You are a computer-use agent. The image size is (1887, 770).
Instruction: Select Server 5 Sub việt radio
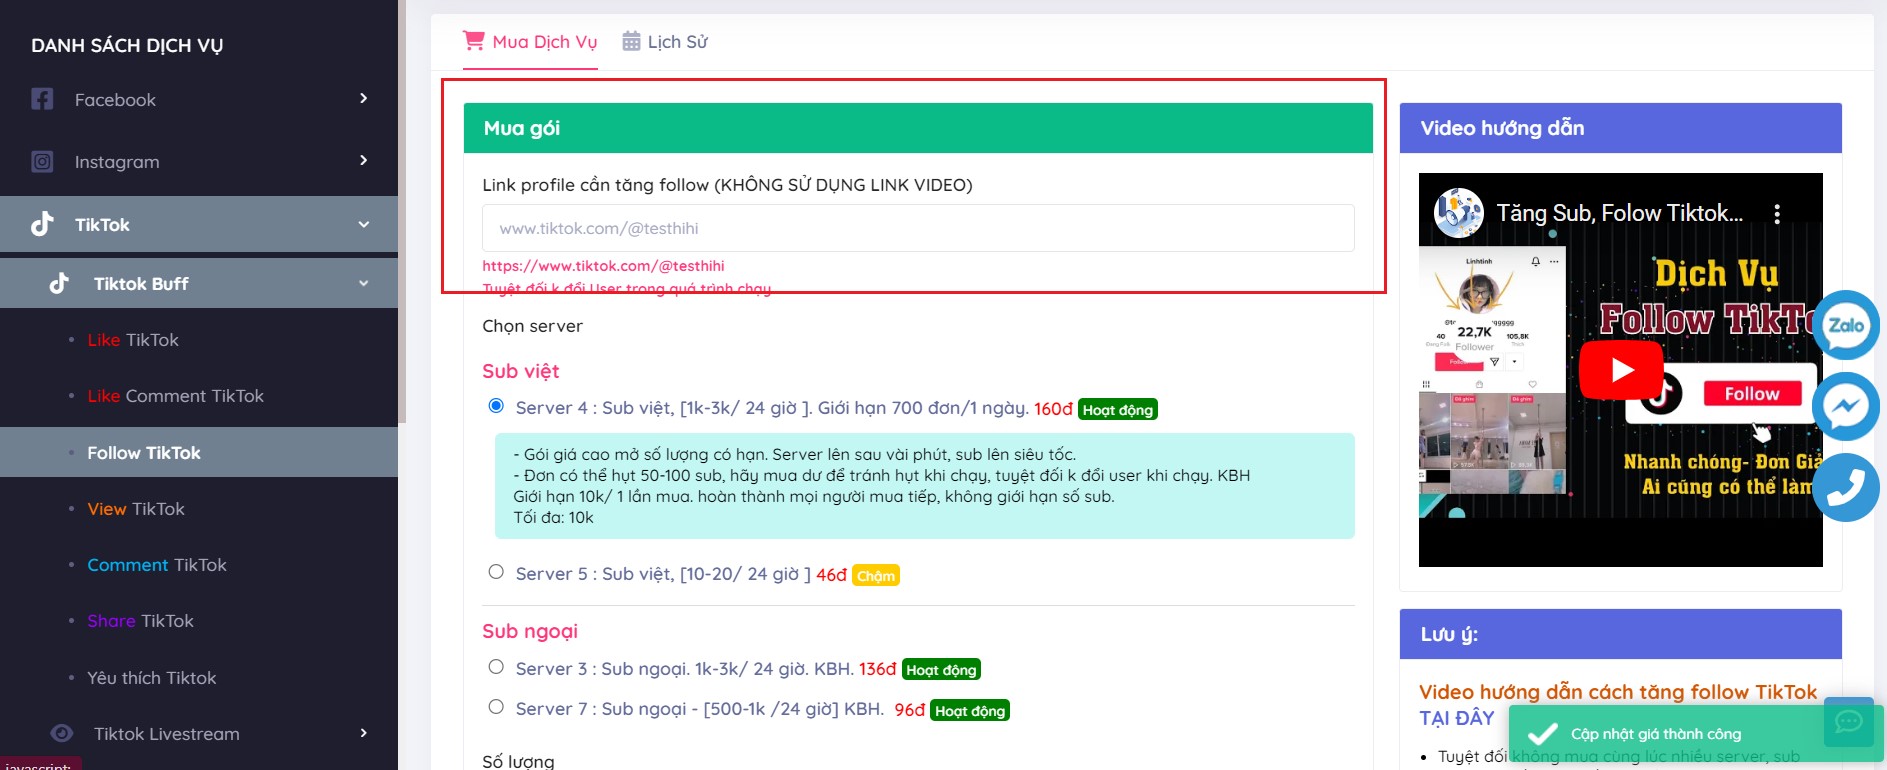point(496,572)
